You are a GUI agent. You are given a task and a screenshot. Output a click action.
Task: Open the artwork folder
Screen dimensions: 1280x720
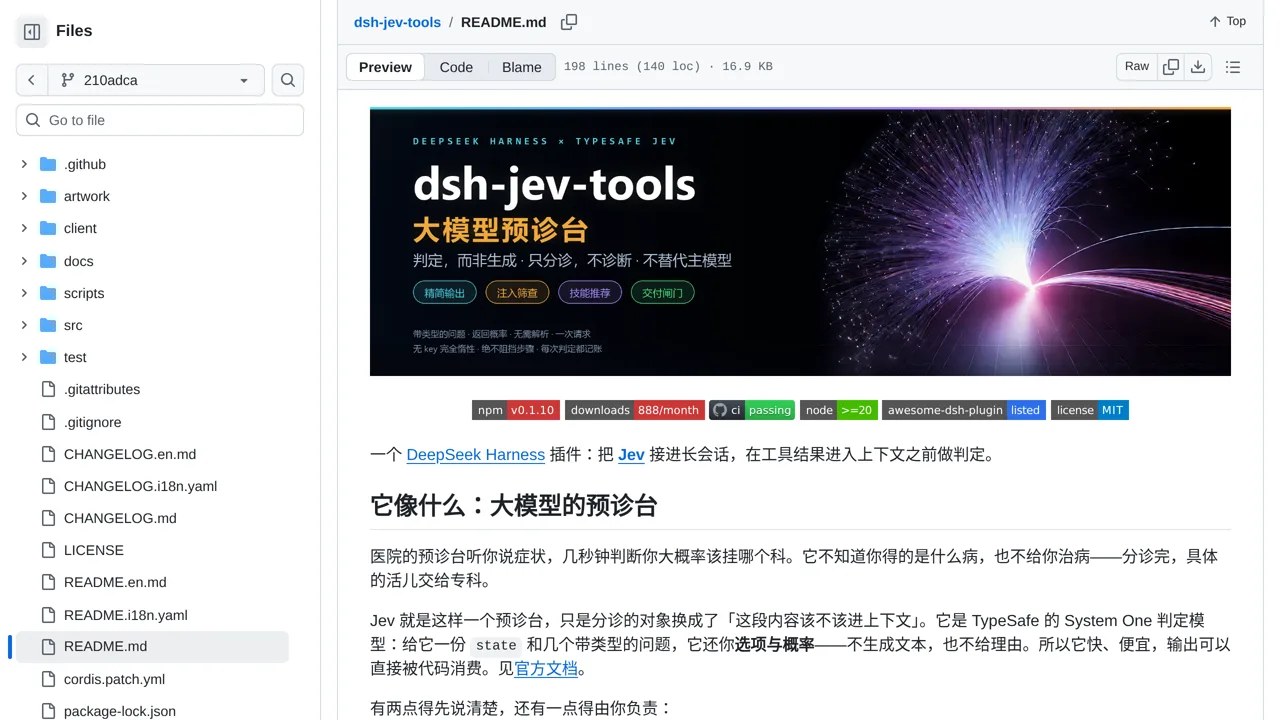[x=87, y=196]
